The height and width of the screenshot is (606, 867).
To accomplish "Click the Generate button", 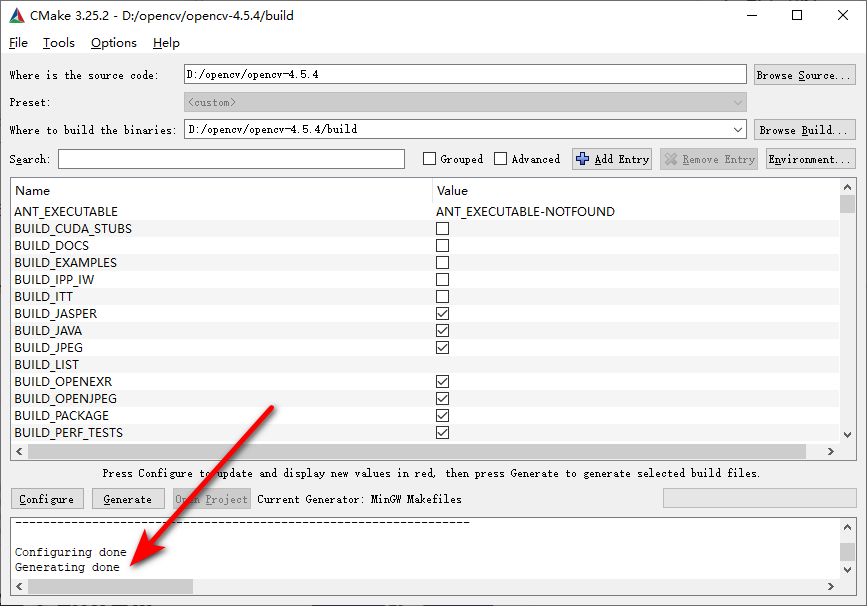I will (x=128, y=499).
